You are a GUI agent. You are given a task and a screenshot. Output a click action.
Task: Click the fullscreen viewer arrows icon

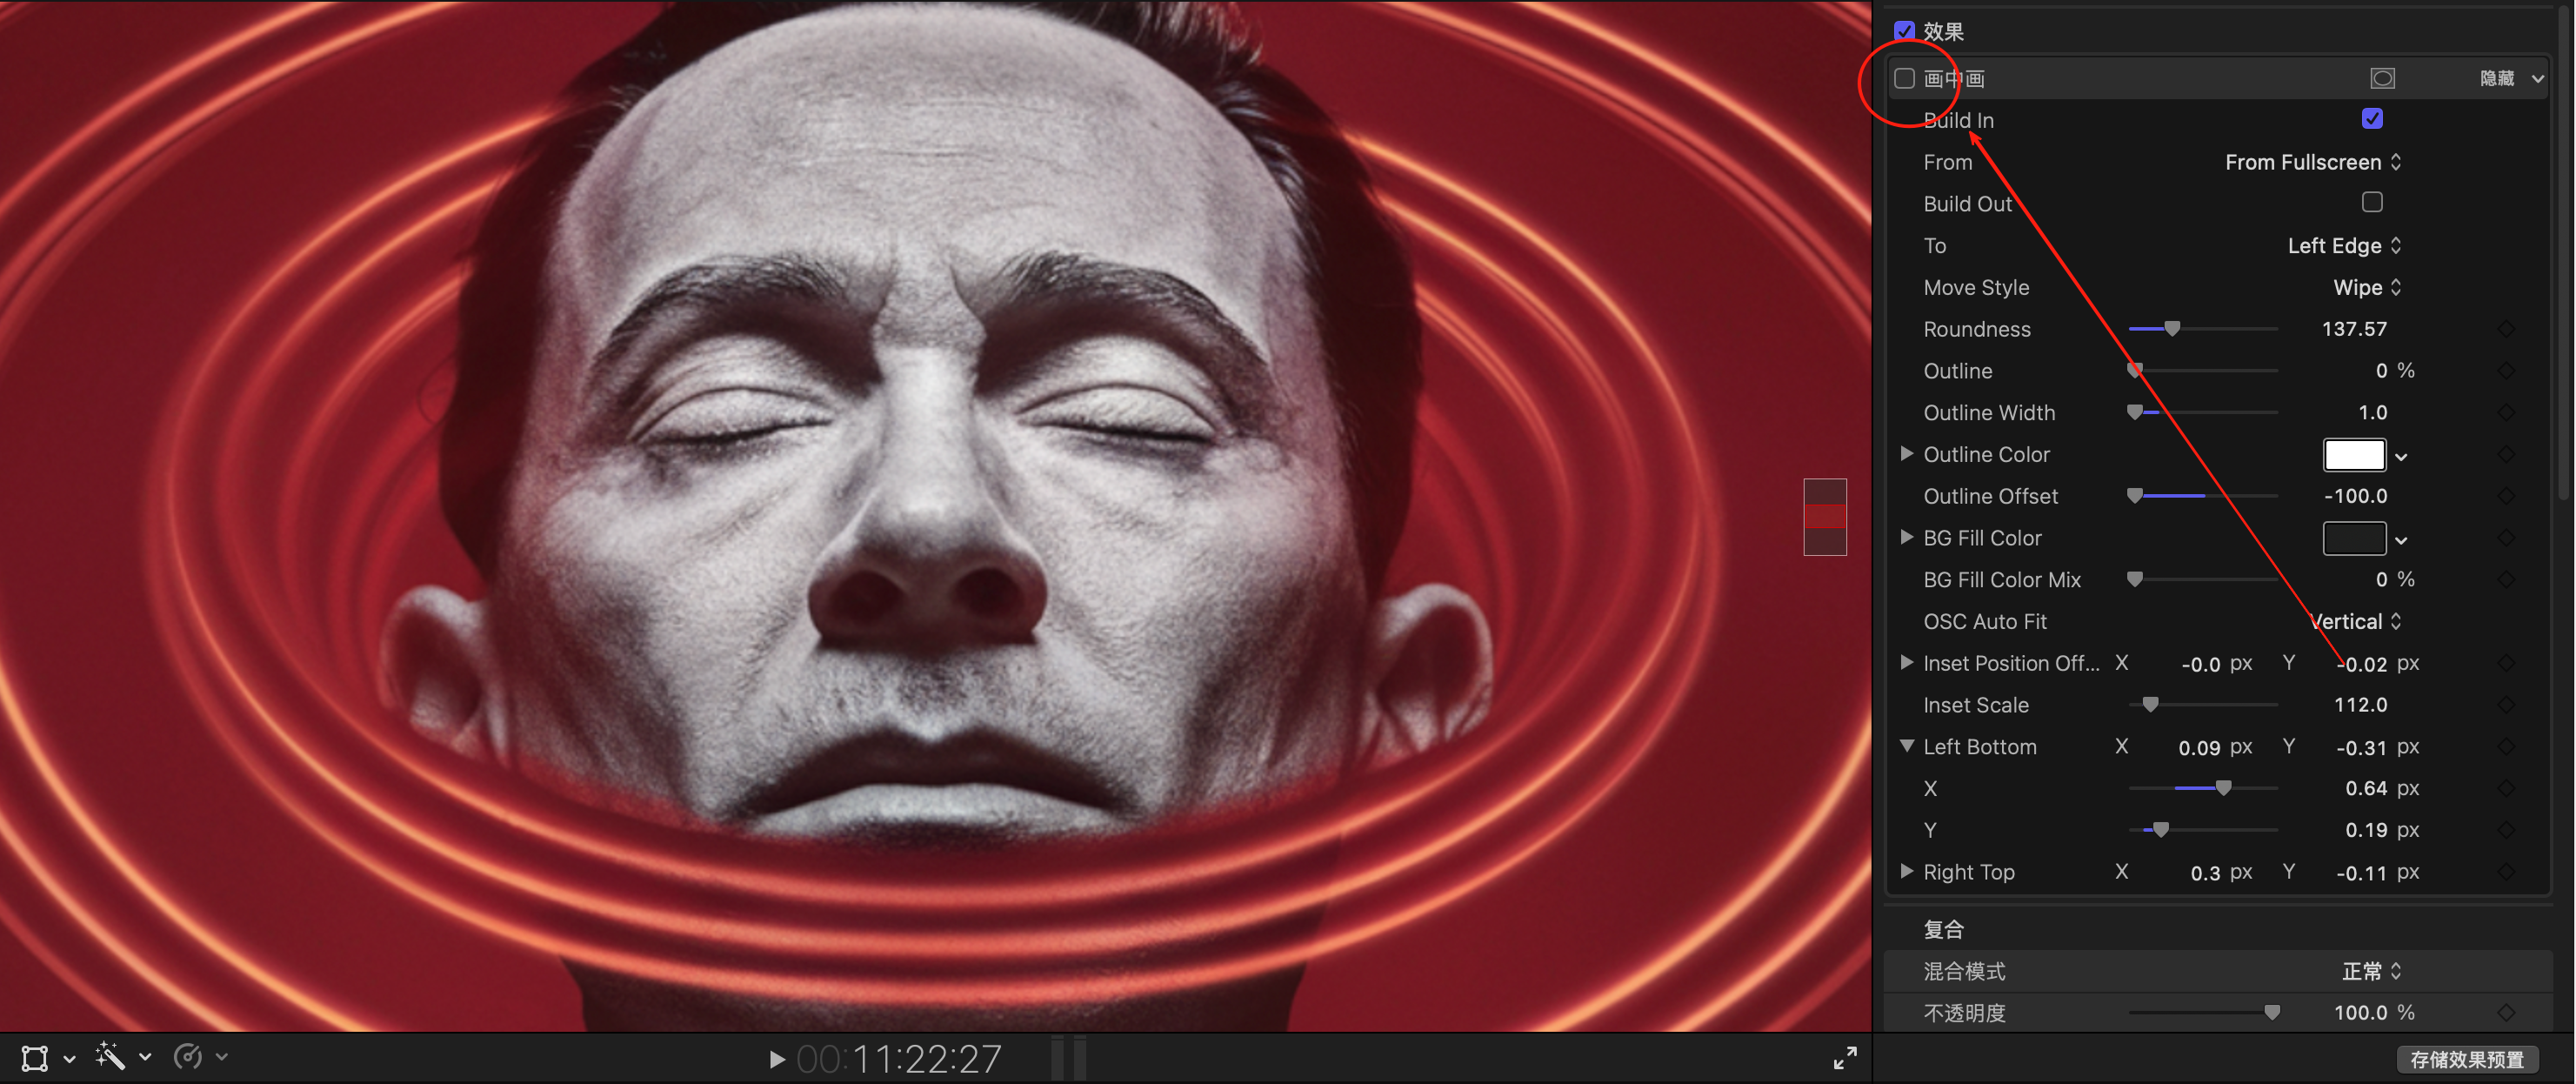(1845, 1058)
